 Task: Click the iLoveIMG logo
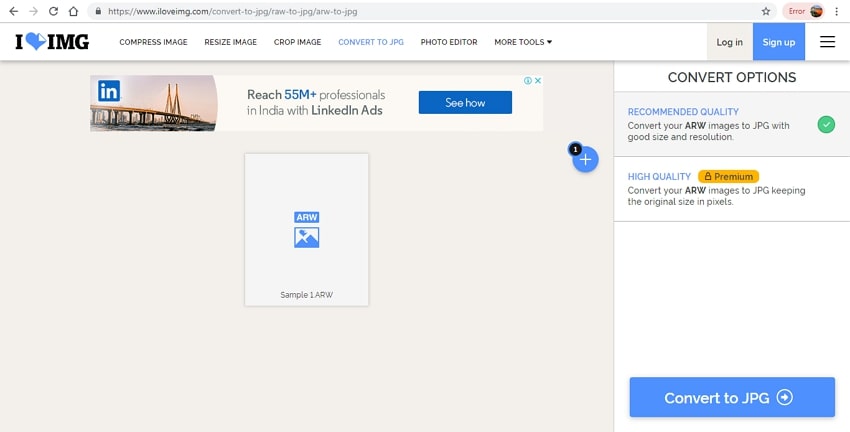tap(52, 42)
